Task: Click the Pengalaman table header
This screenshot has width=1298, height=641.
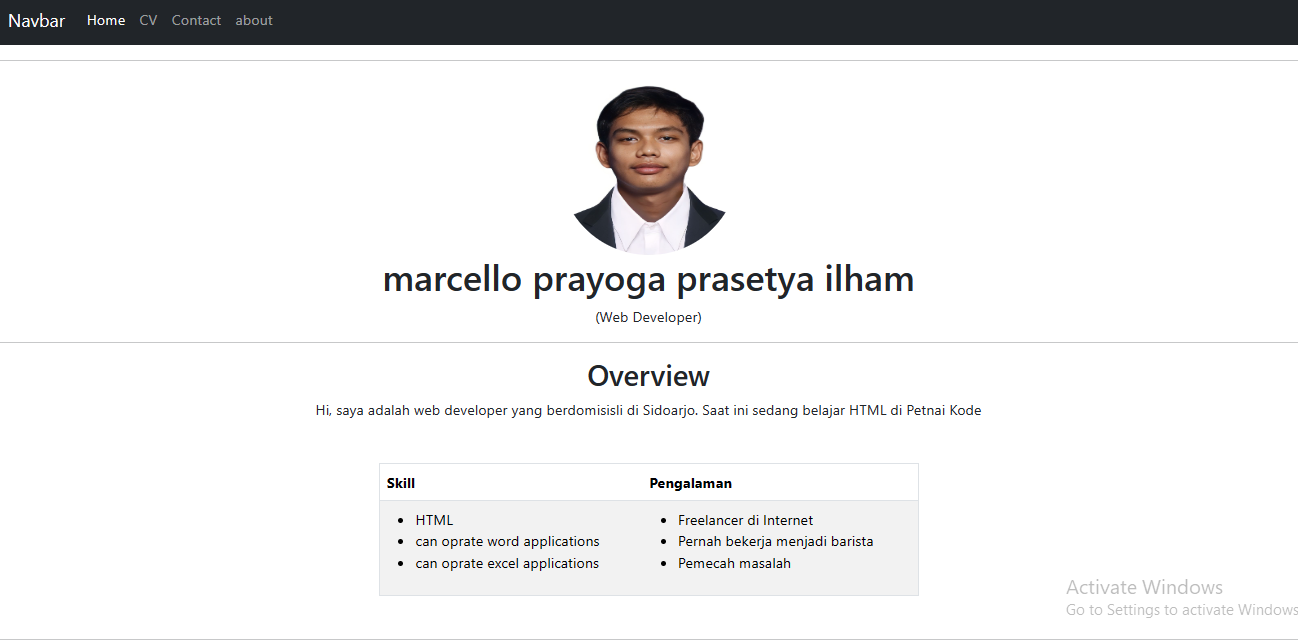Action: (x=691, y=482)
